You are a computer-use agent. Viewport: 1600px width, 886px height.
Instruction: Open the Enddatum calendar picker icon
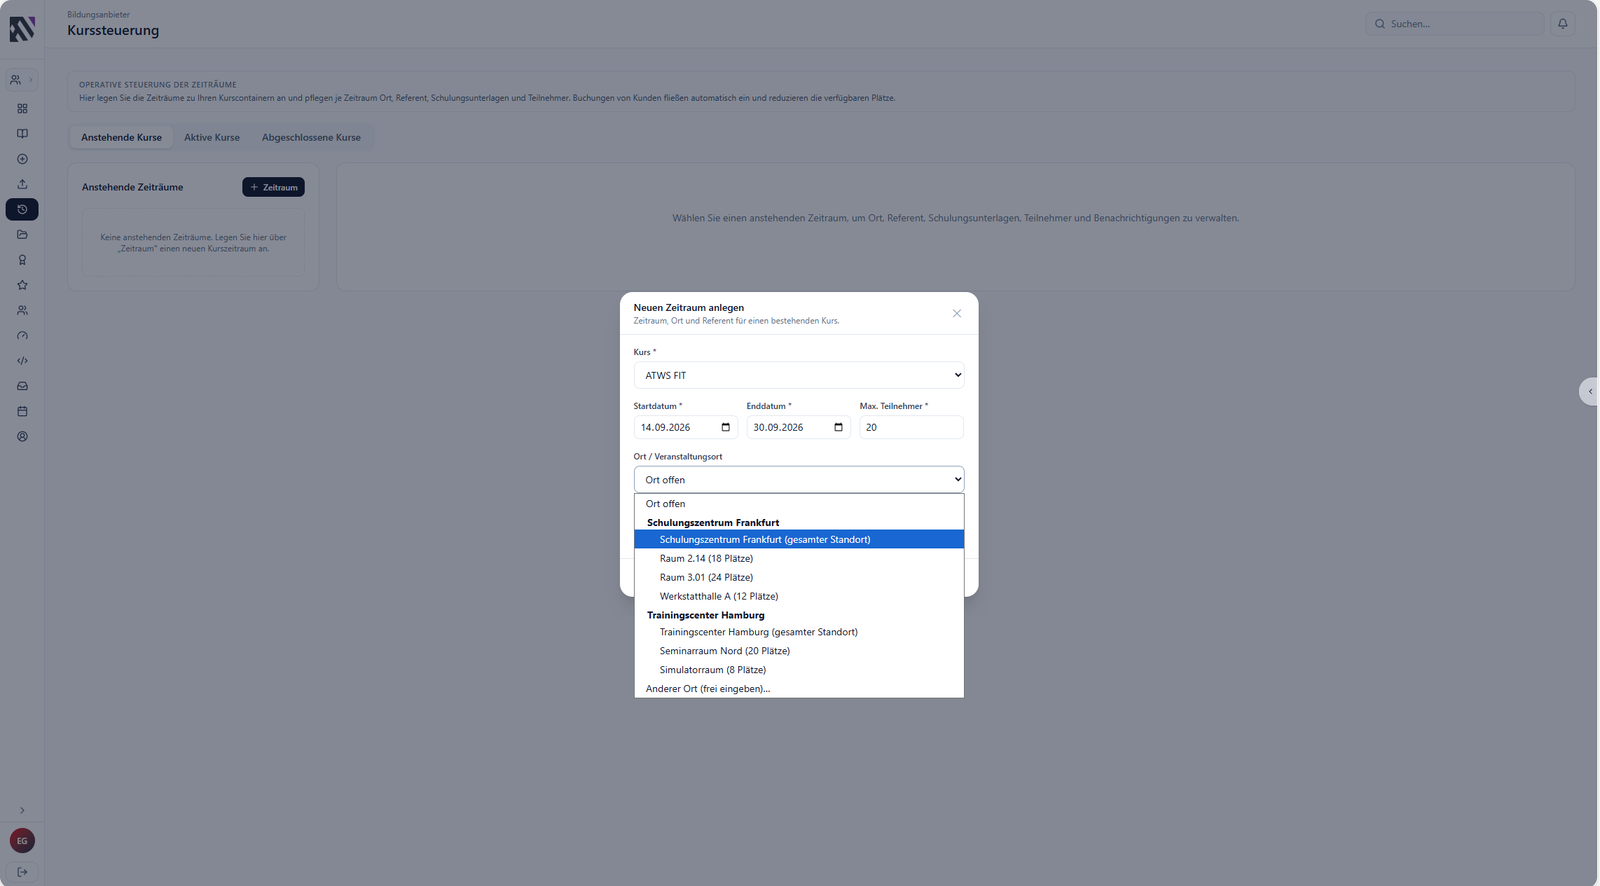[839, 427]
